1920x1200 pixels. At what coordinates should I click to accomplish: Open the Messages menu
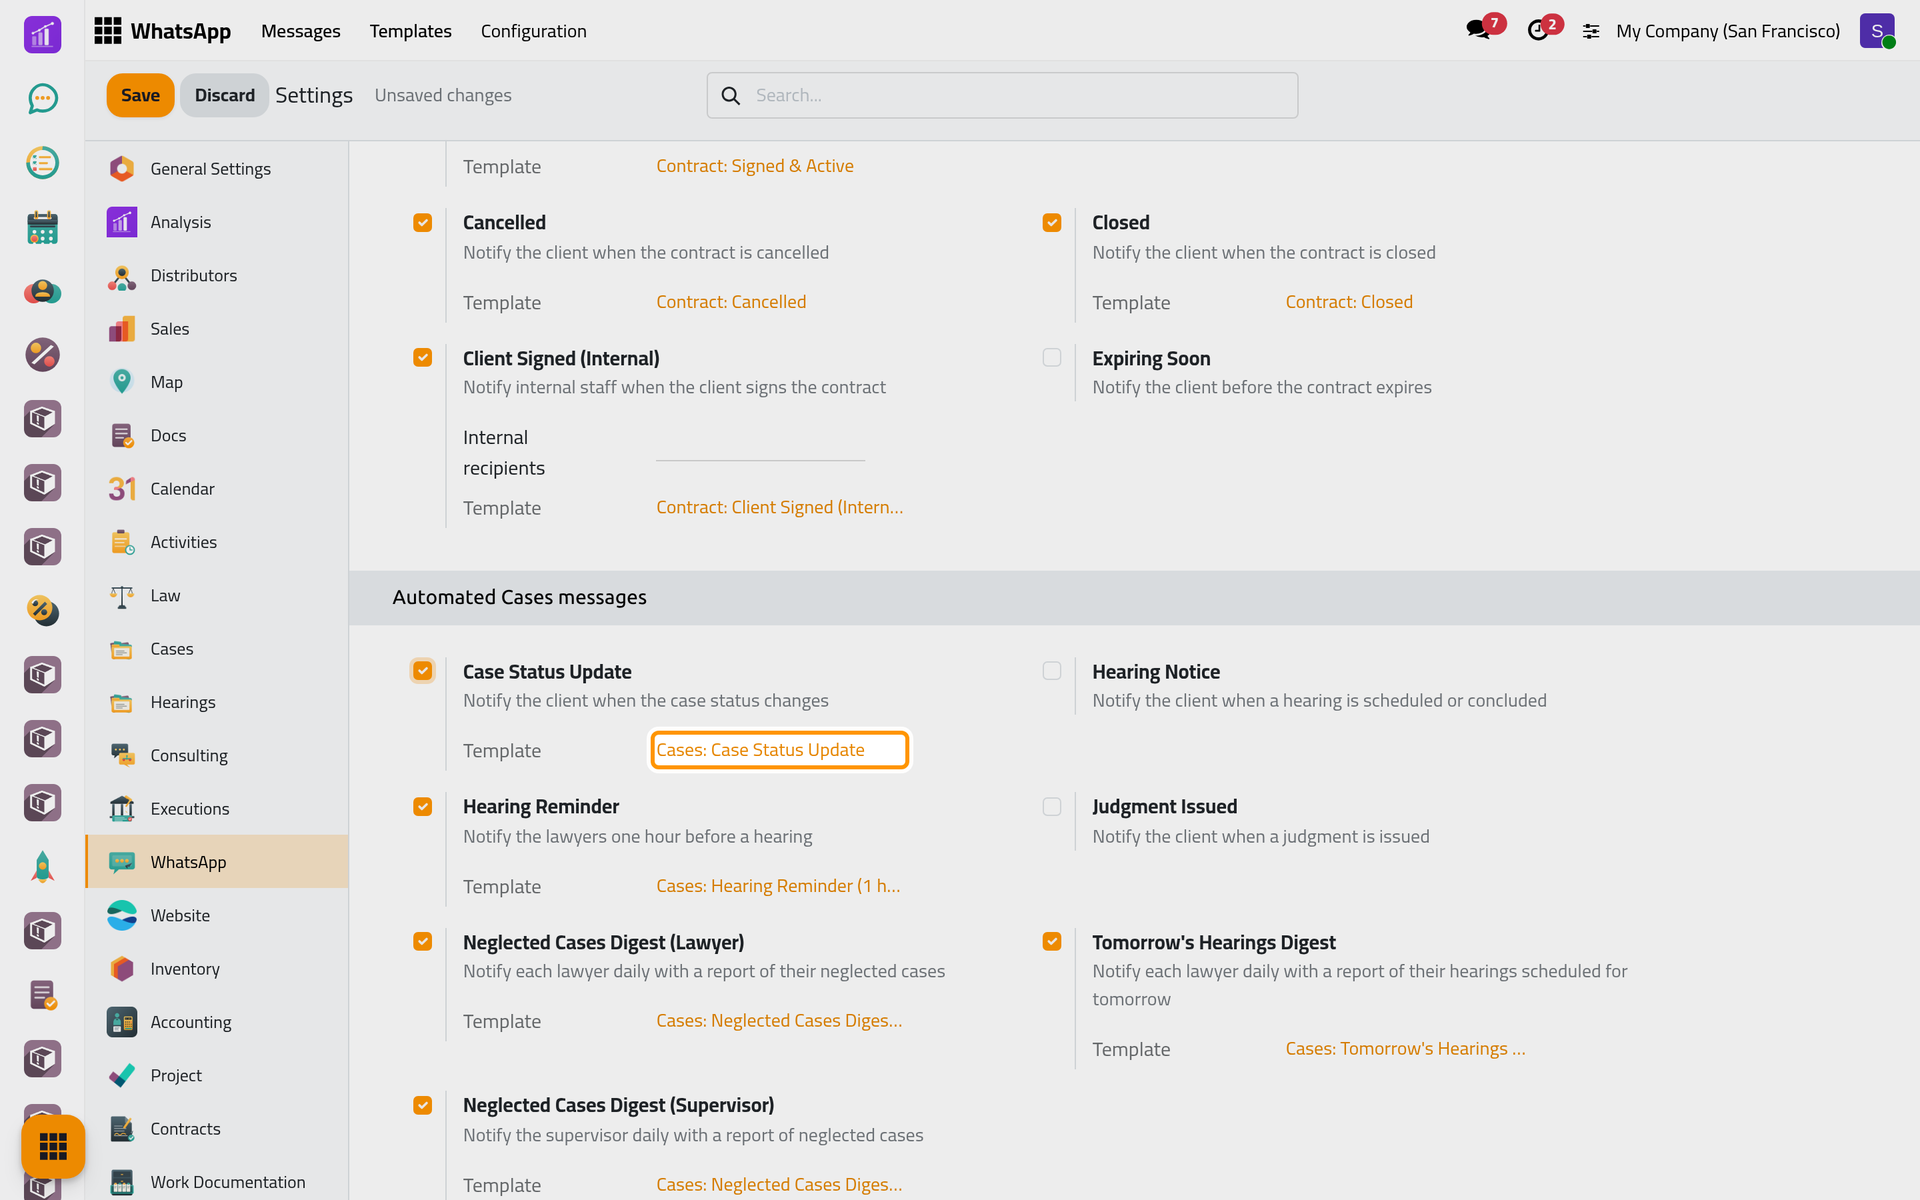coord(301,31)
